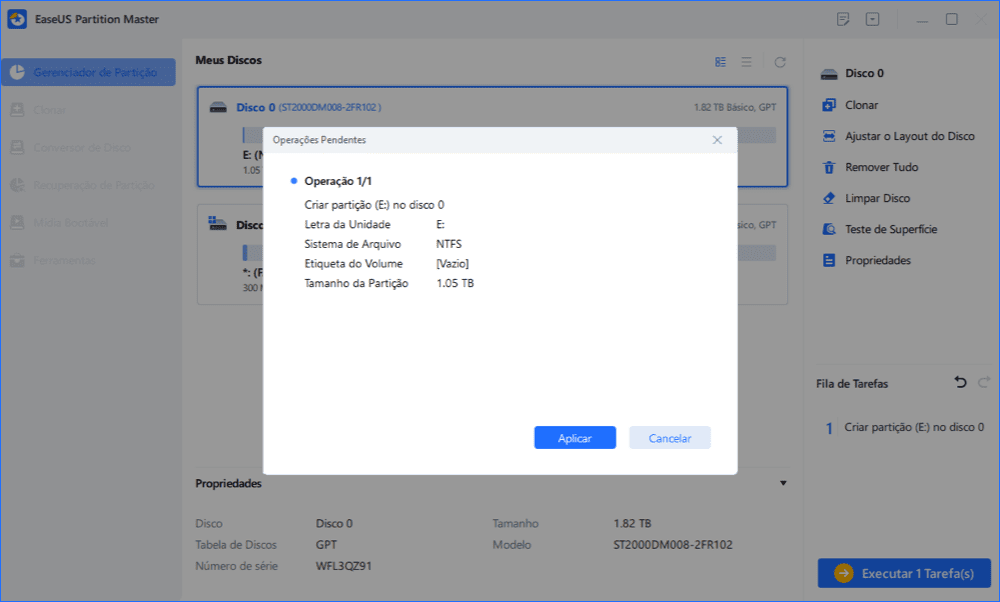Image resolution: width=1000 pixels, height=602 pixels.
Task: Undo the queued task with undo arrow
Action: (960, 383)
